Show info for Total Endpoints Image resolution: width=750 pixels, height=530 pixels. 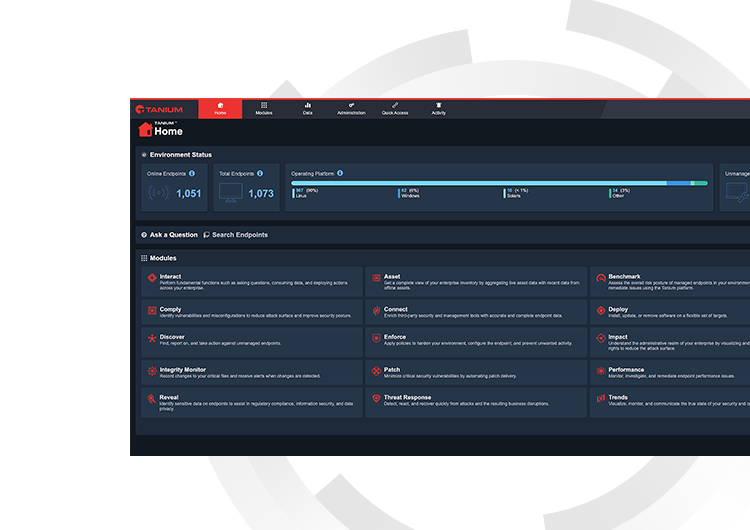pos(260,173)
